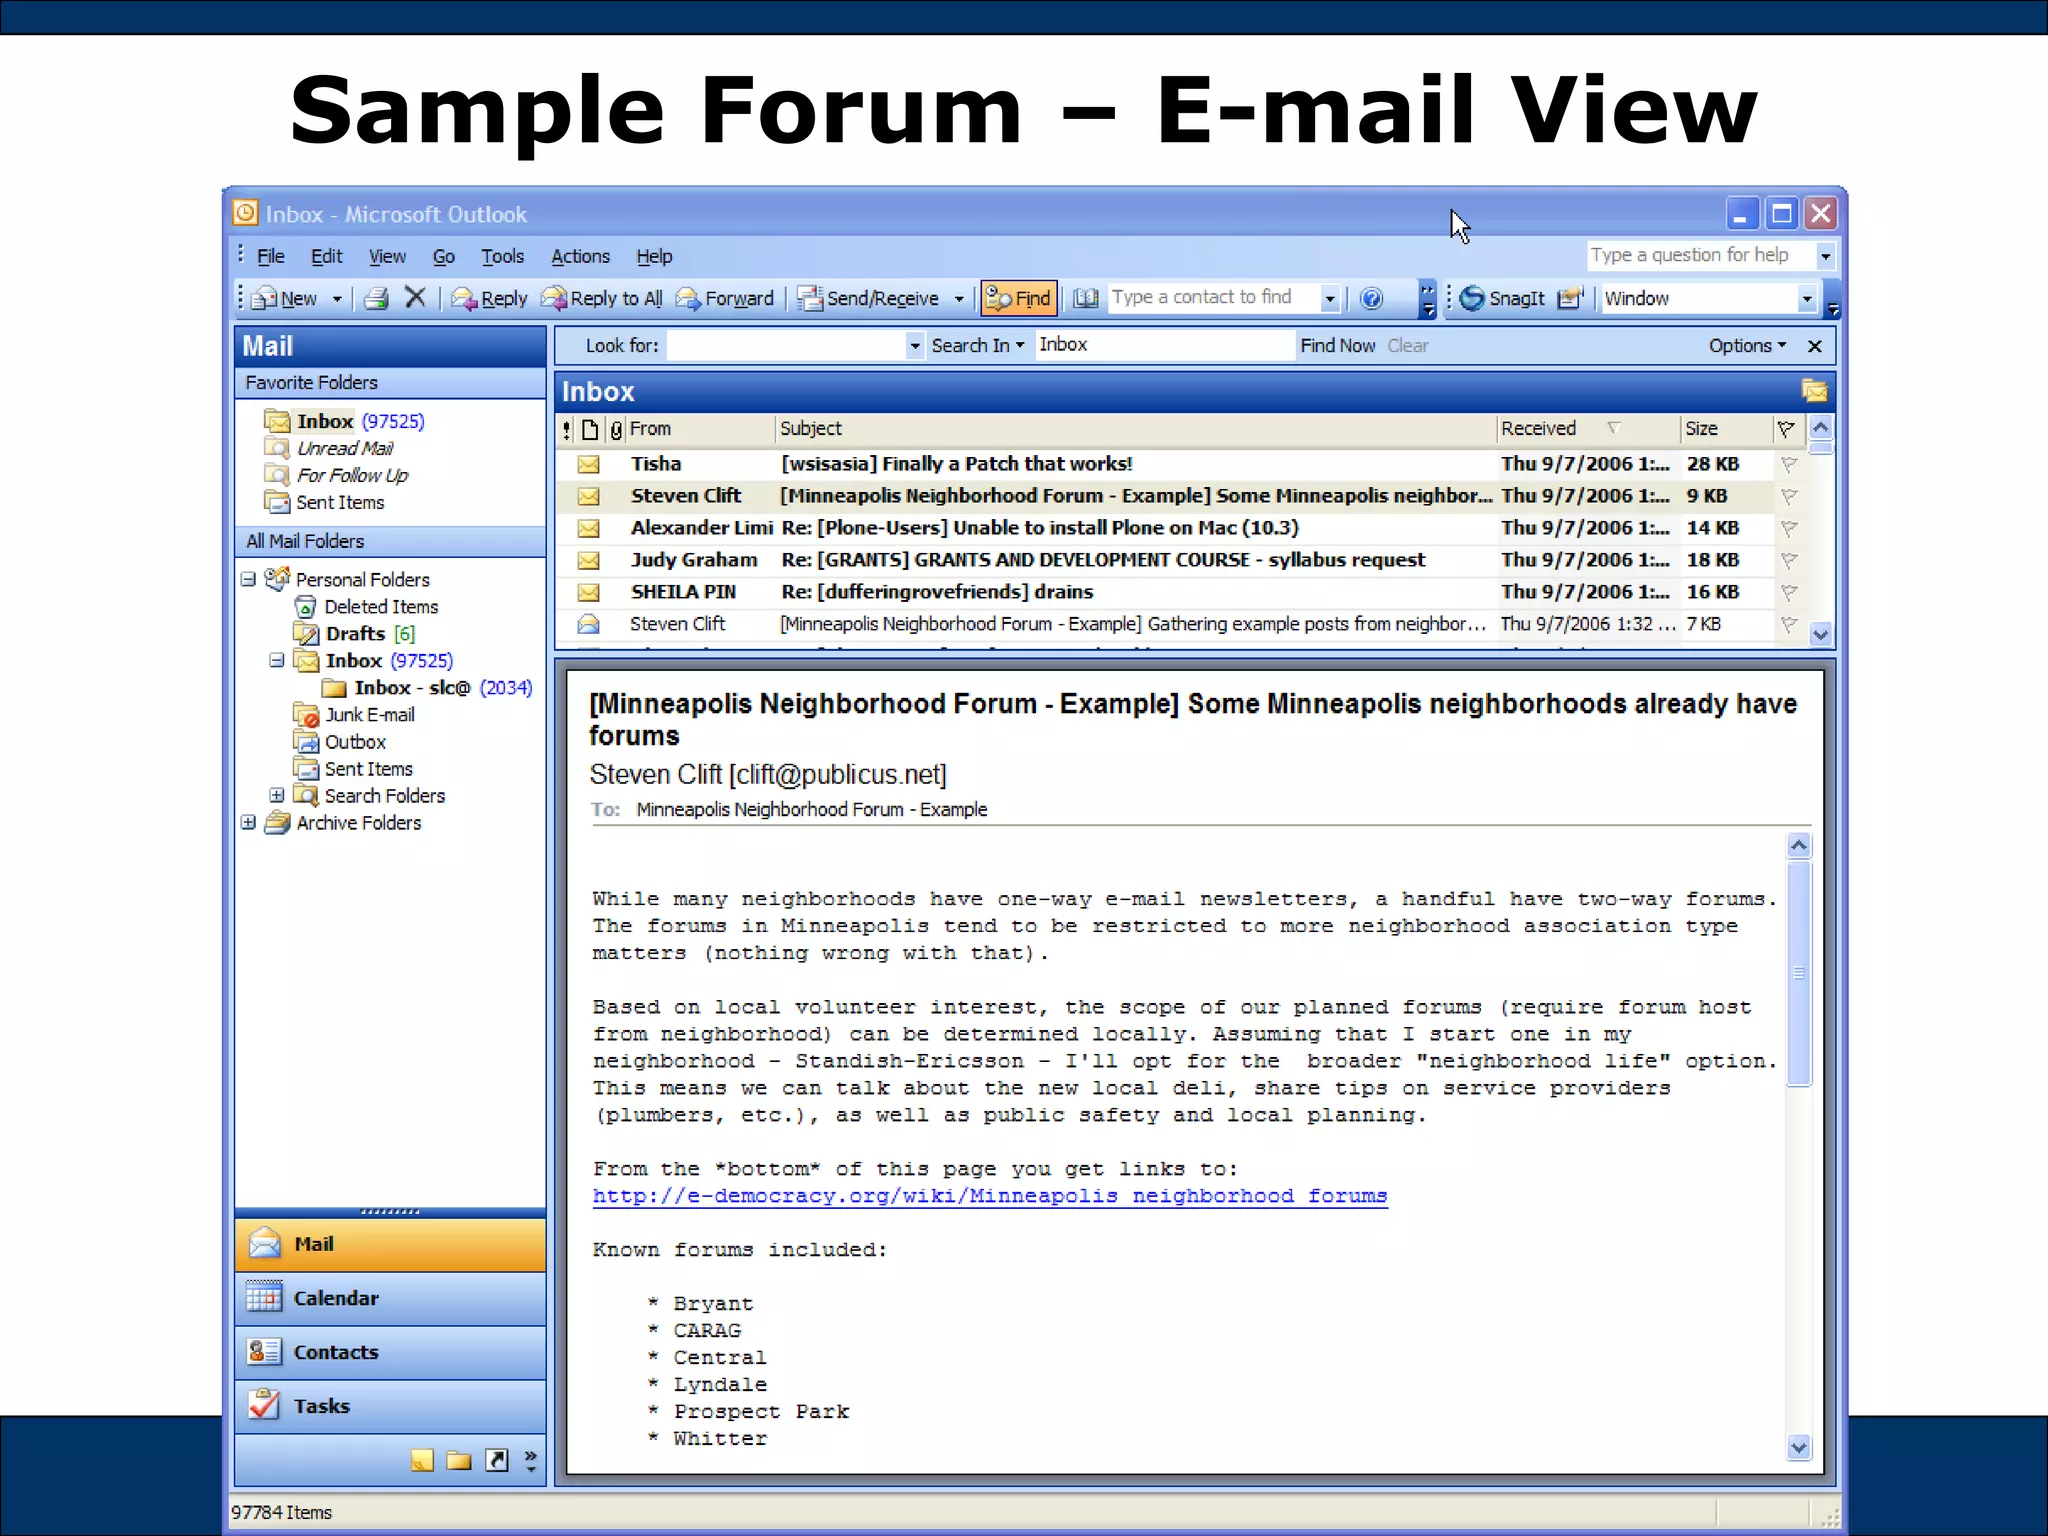Open the Help menu

654,256
